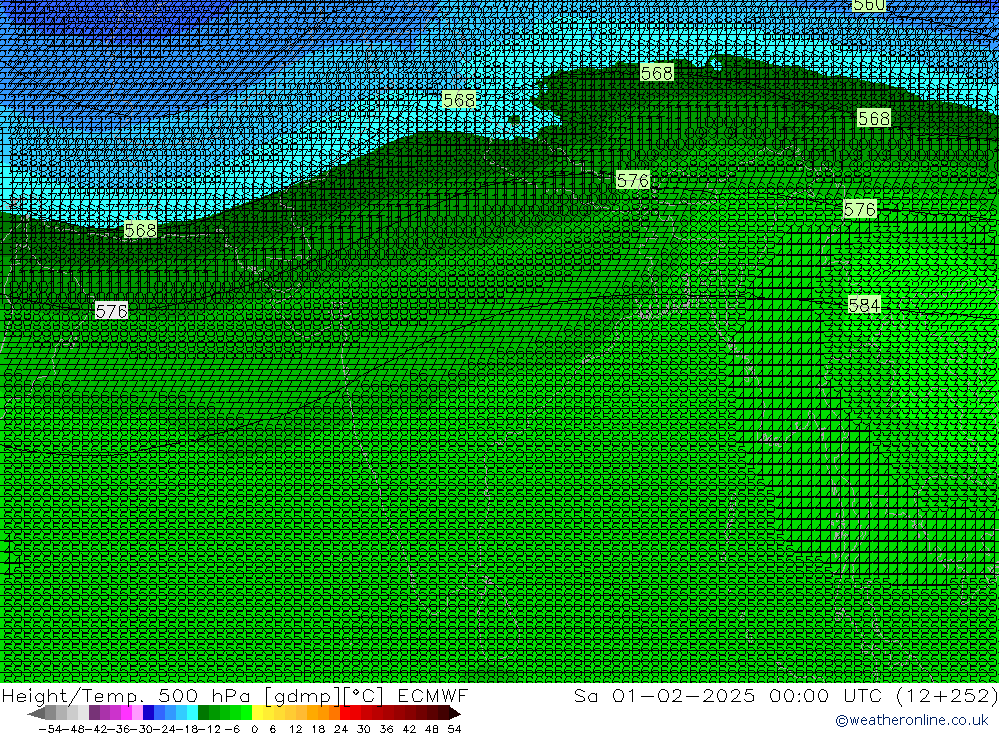This screenshot has height=733, width=1000.
Task: Click the ECMWF model name in the title
Action: [x=432, y=695]
